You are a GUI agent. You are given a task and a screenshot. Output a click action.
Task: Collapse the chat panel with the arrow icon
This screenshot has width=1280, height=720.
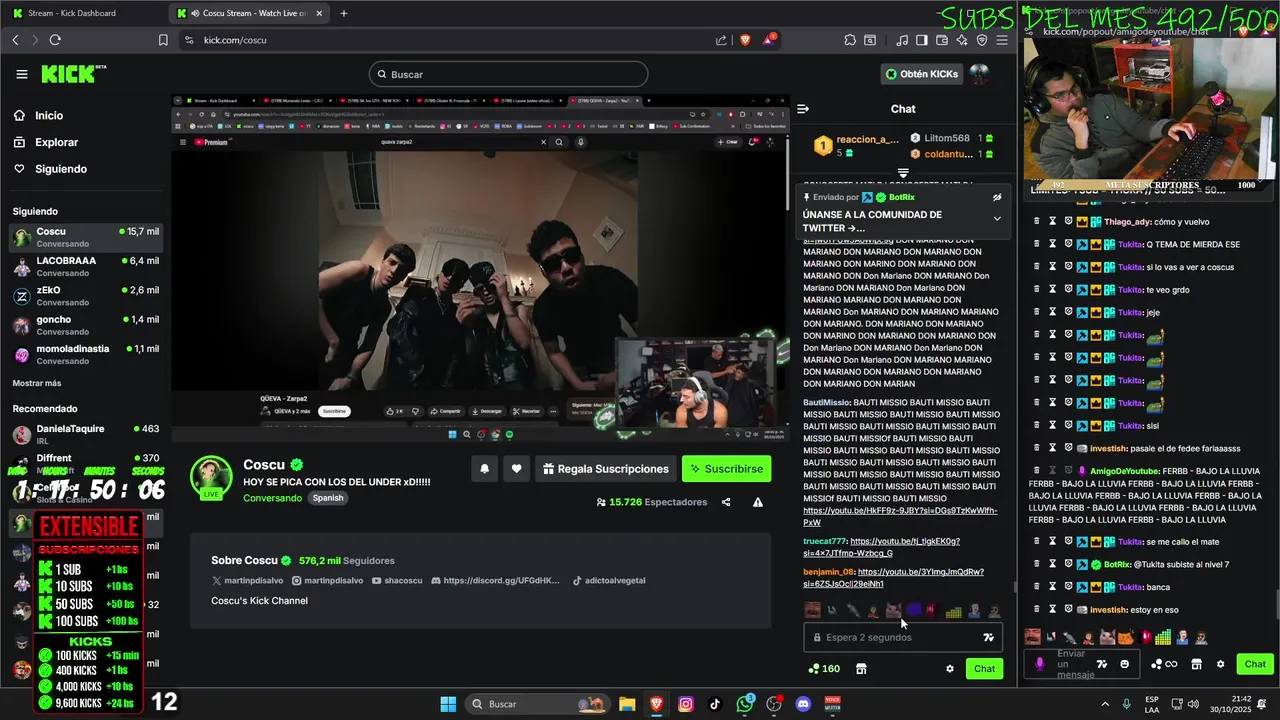(x=803, y=109)
